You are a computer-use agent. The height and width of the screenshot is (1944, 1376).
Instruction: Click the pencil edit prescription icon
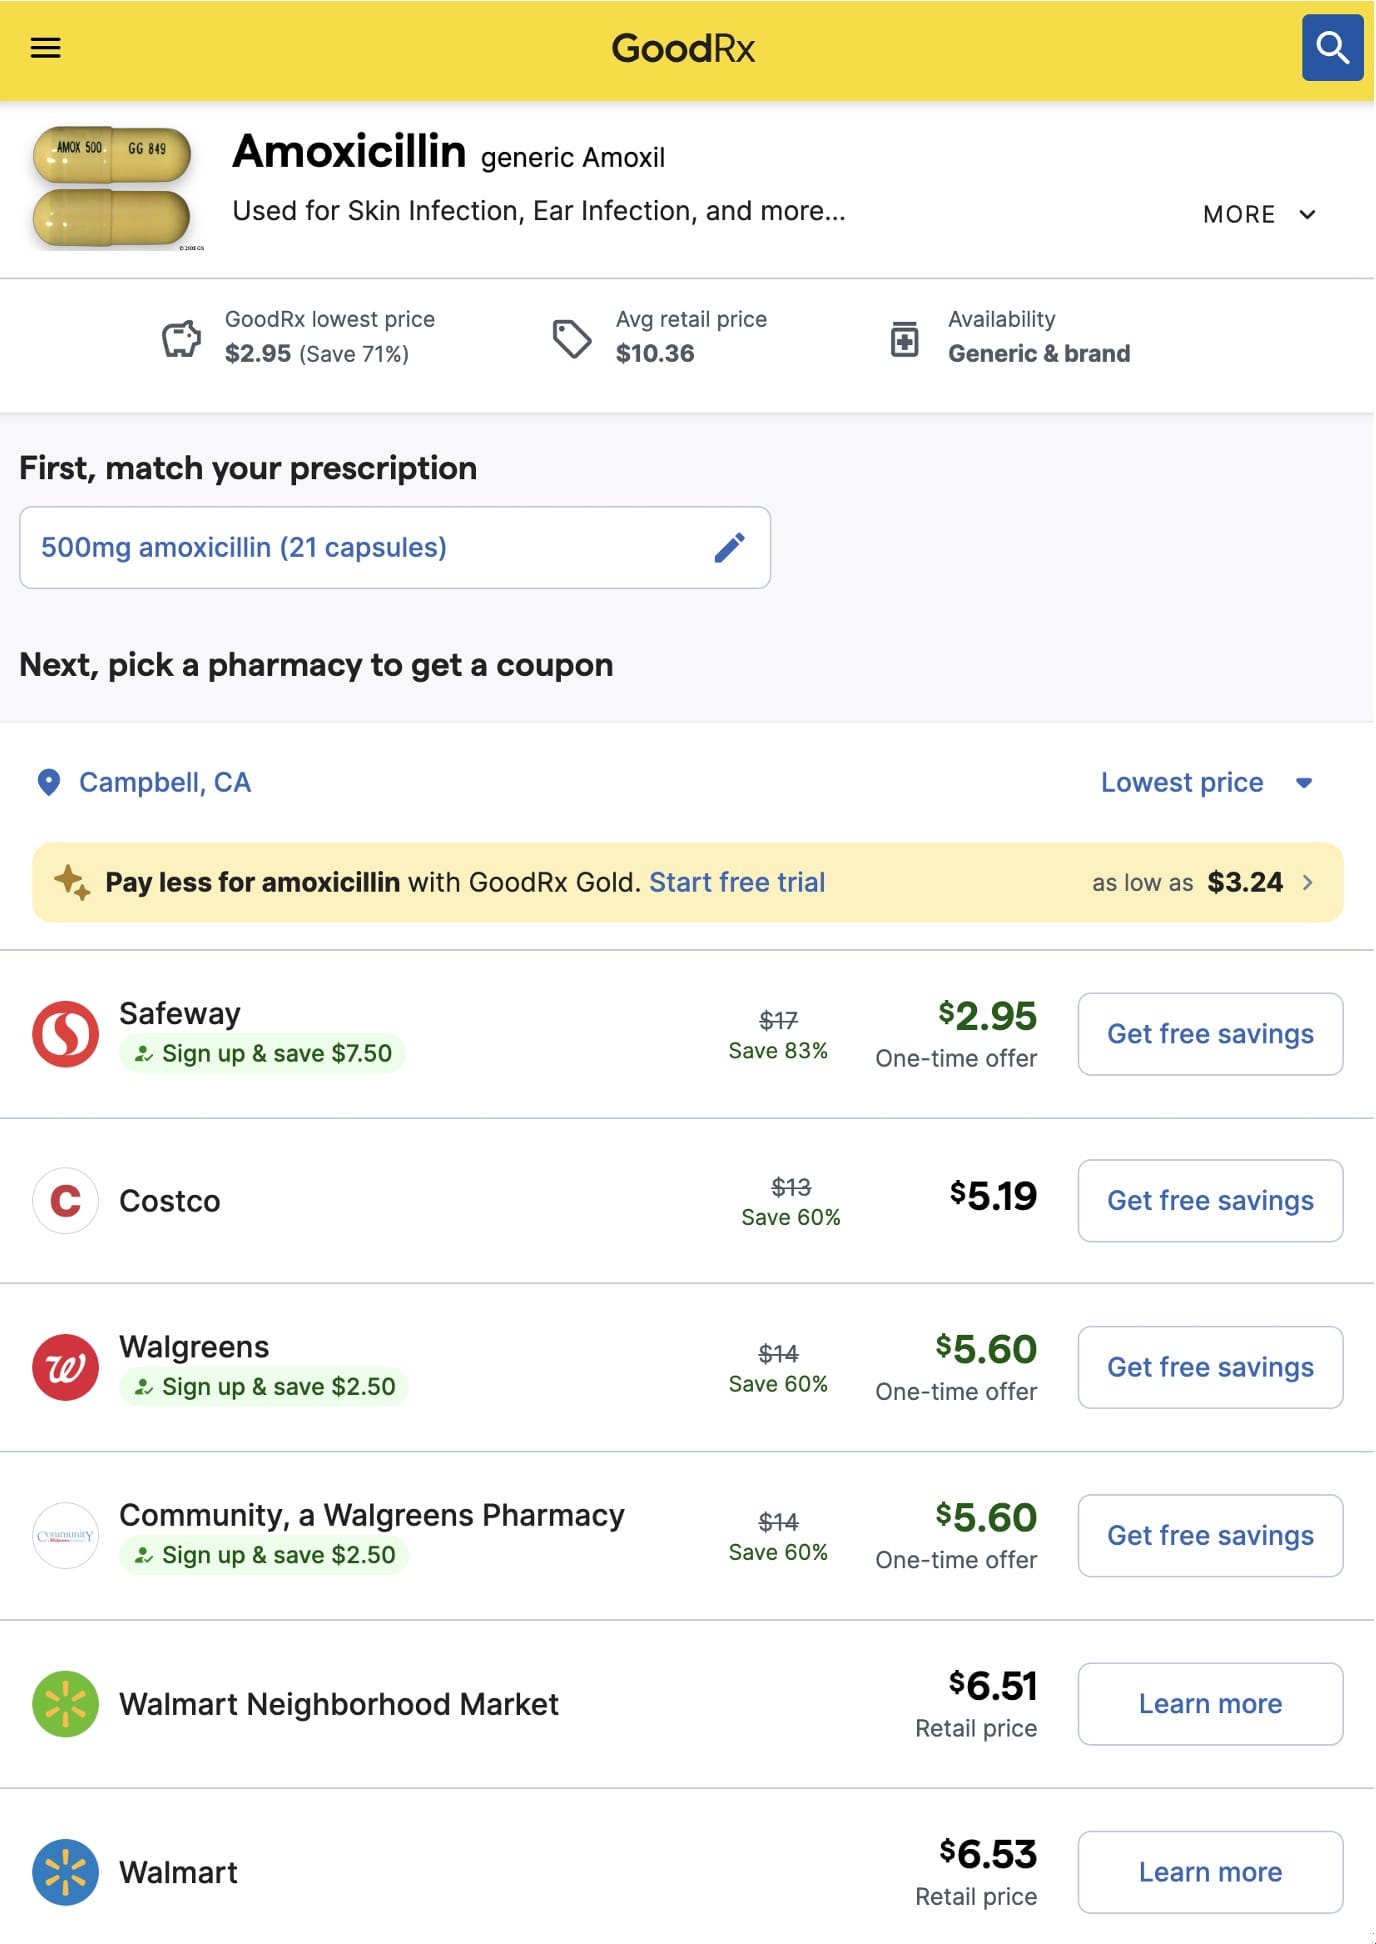click(x=729, y=548)
